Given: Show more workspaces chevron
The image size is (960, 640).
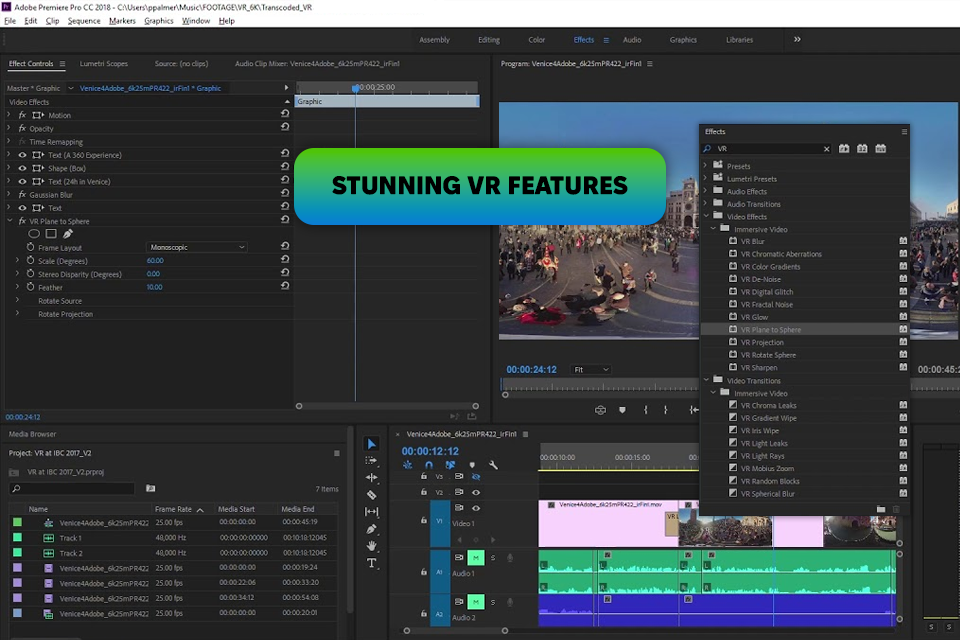Looking at the screenshot, I should click(x=797, y=39).
